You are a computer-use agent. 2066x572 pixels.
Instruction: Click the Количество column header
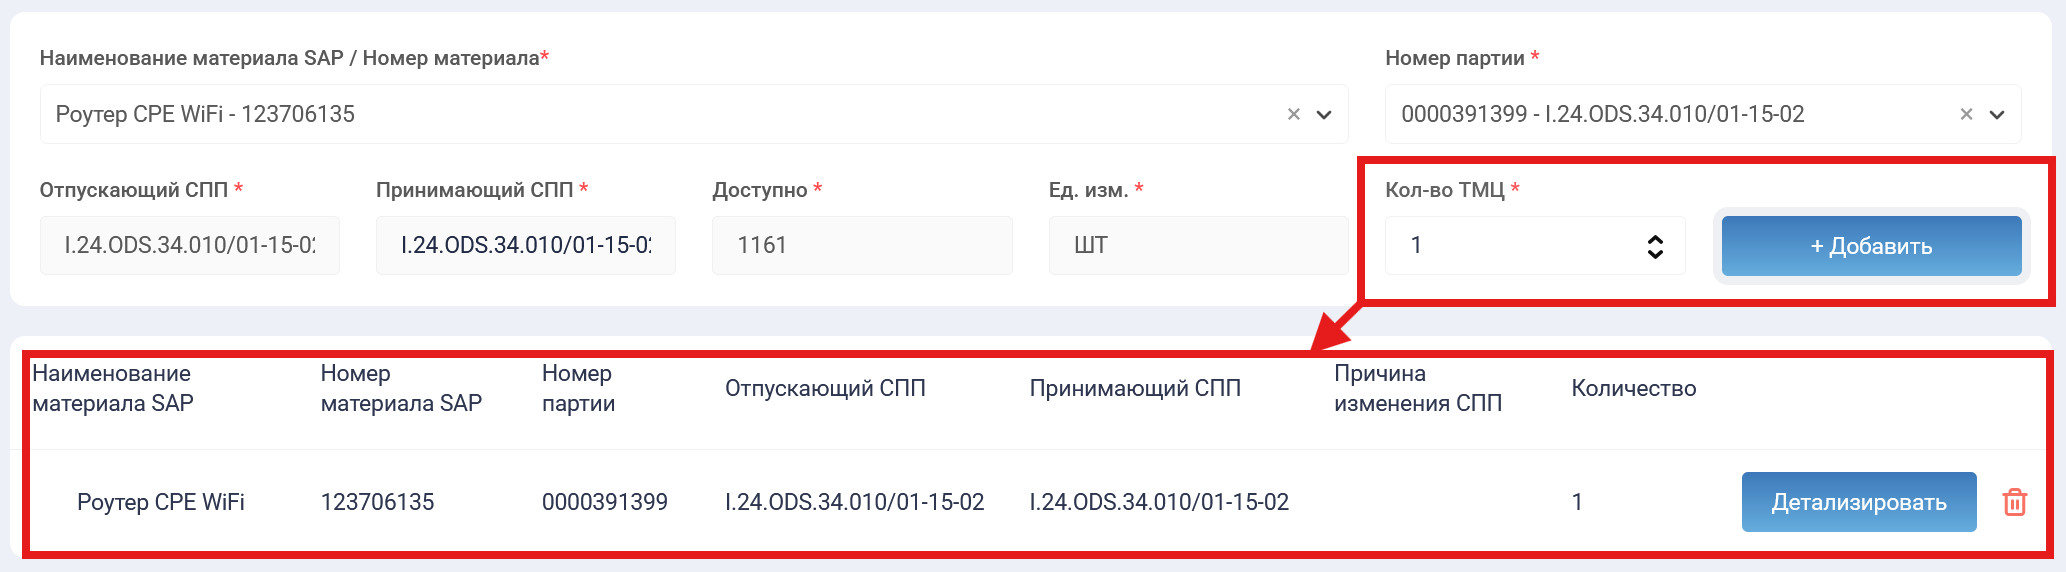pyautogui.click(x=1633, y=388)
